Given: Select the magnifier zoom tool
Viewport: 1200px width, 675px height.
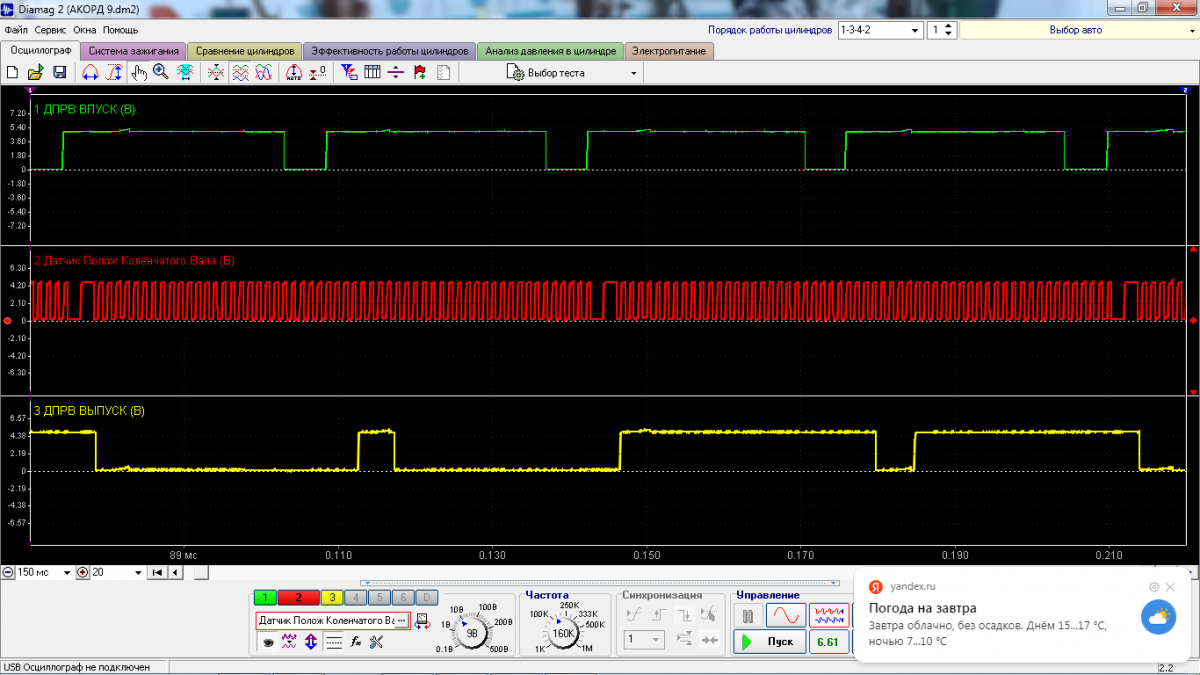Looking at the screenshot, I should [x=161, y=73].
